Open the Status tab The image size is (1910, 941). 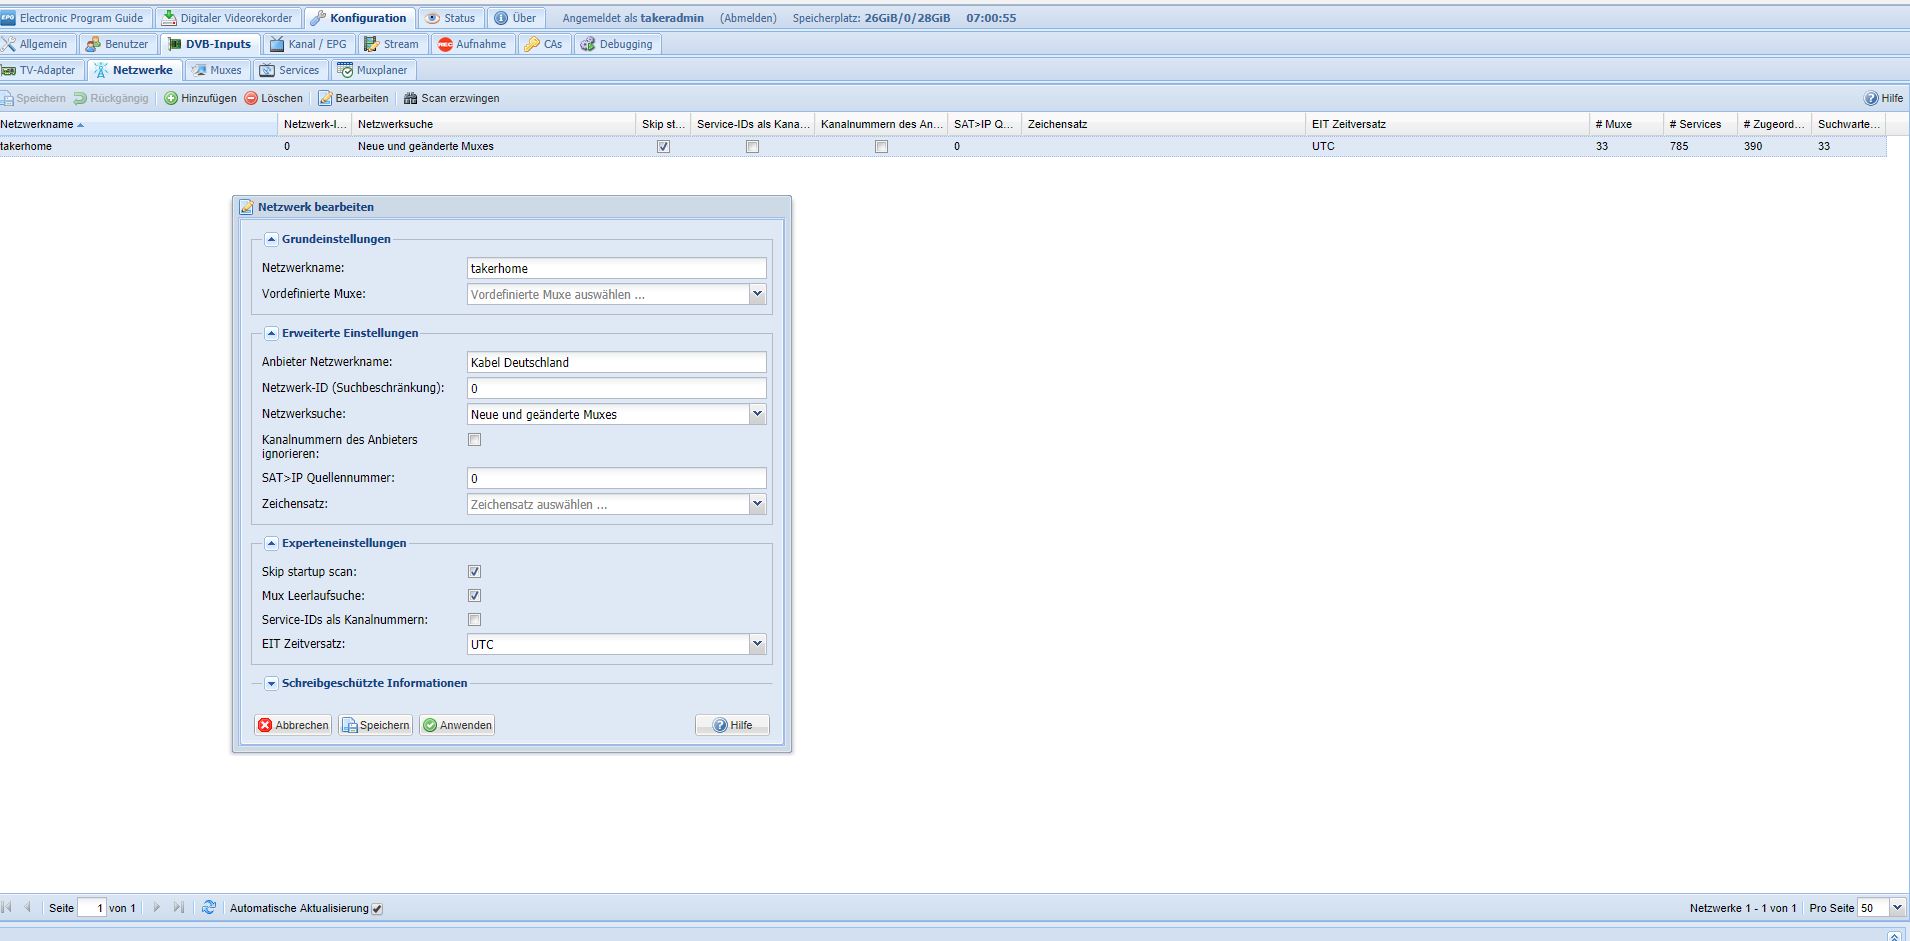point(451,18)
